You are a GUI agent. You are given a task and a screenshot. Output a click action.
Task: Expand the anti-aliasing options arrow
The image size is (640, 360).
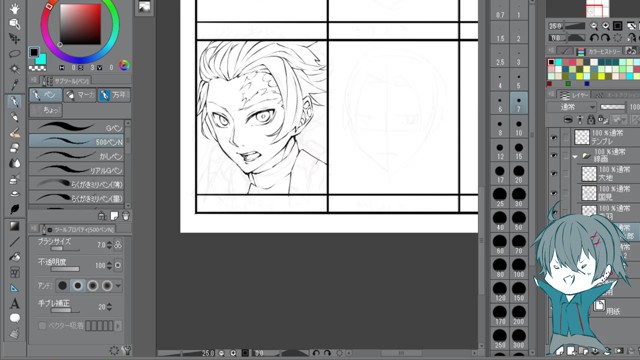[118, 286]
